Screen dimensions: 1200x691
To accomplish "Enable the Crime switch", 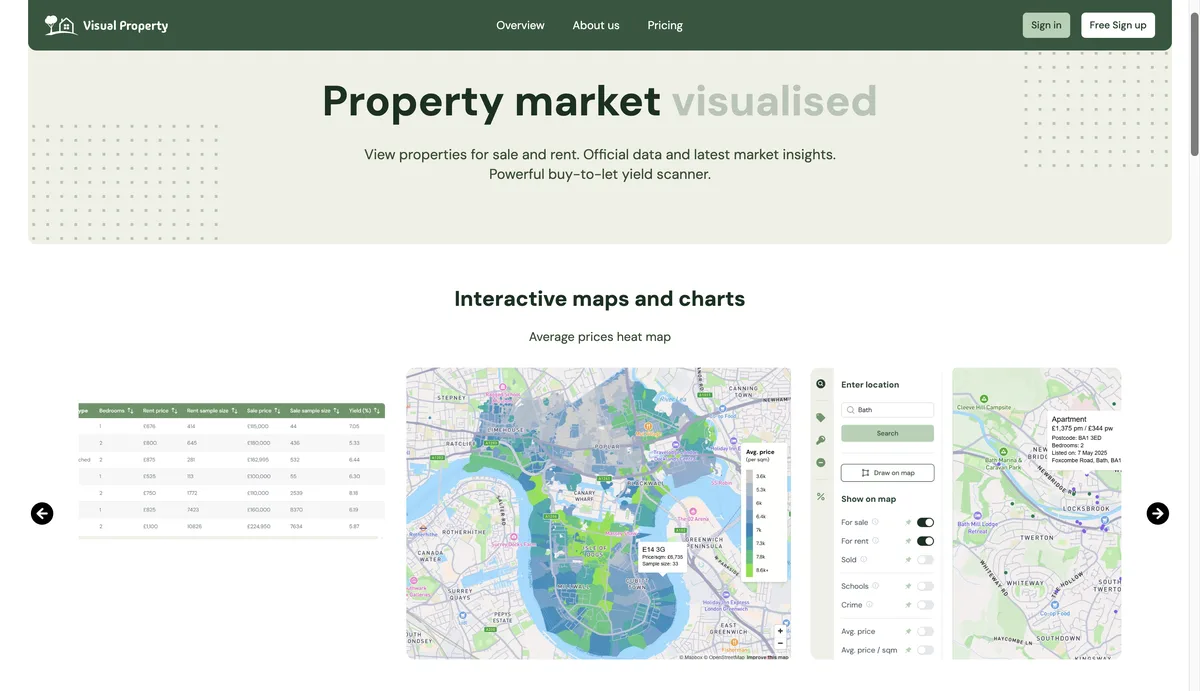I will (x=925, y=605).
